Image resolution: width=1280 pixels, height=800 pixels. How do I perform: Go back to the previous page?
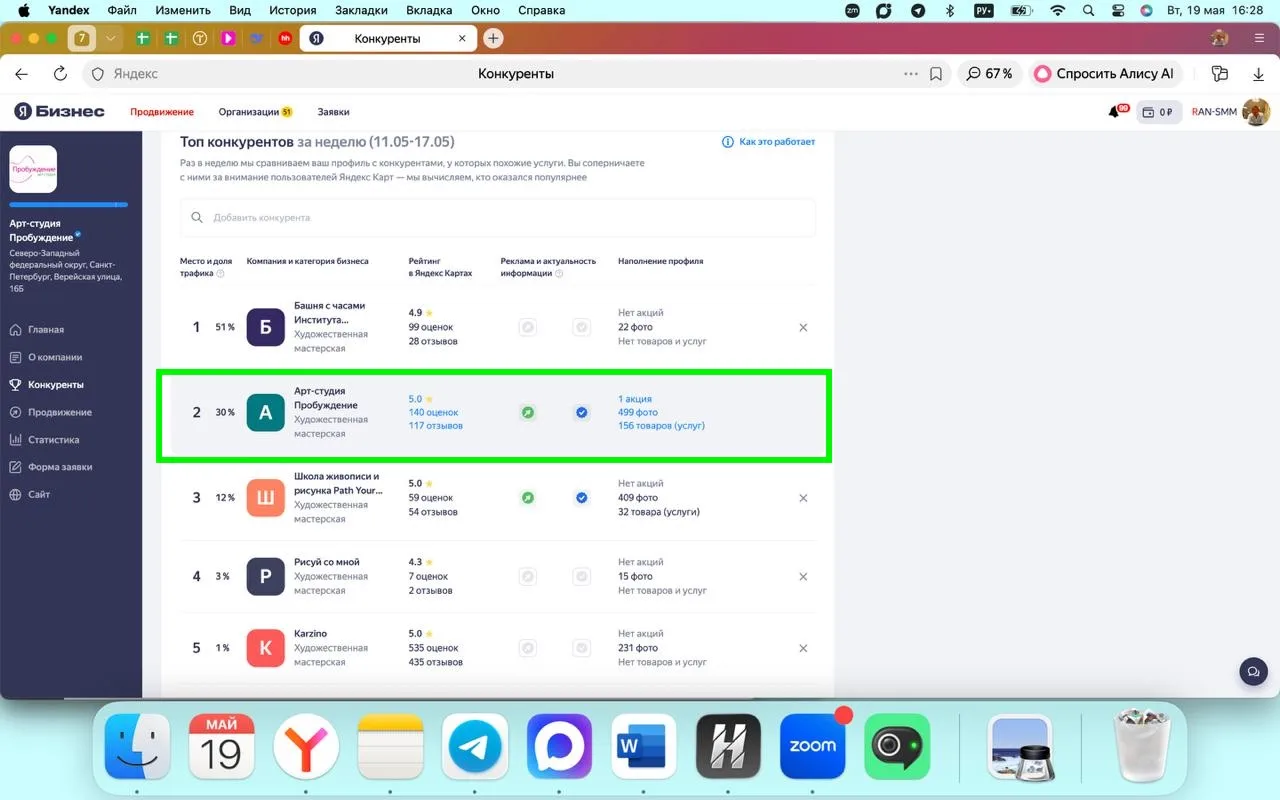tap(22, 74)
